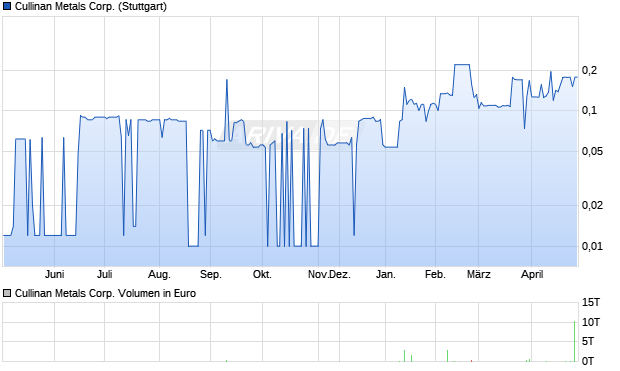
Task: Click the gray Volumen legend square
Action: [7, 293]
